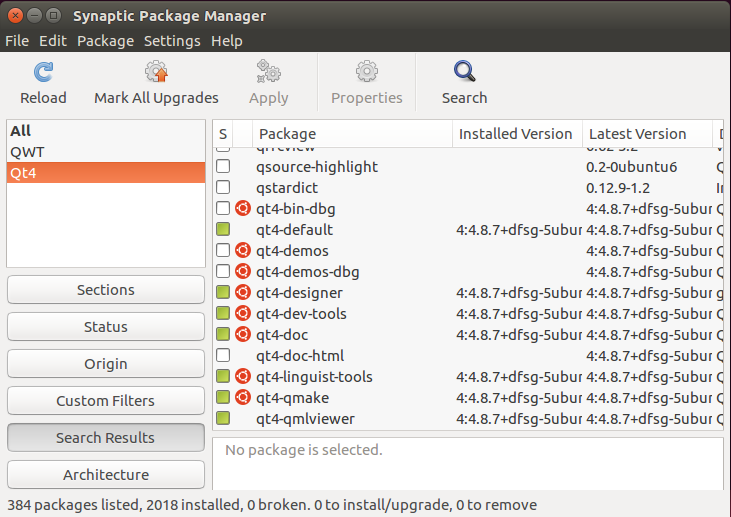Open the Settings menu
The width and height of the screenshot is (731, 517).
point(172,41)
